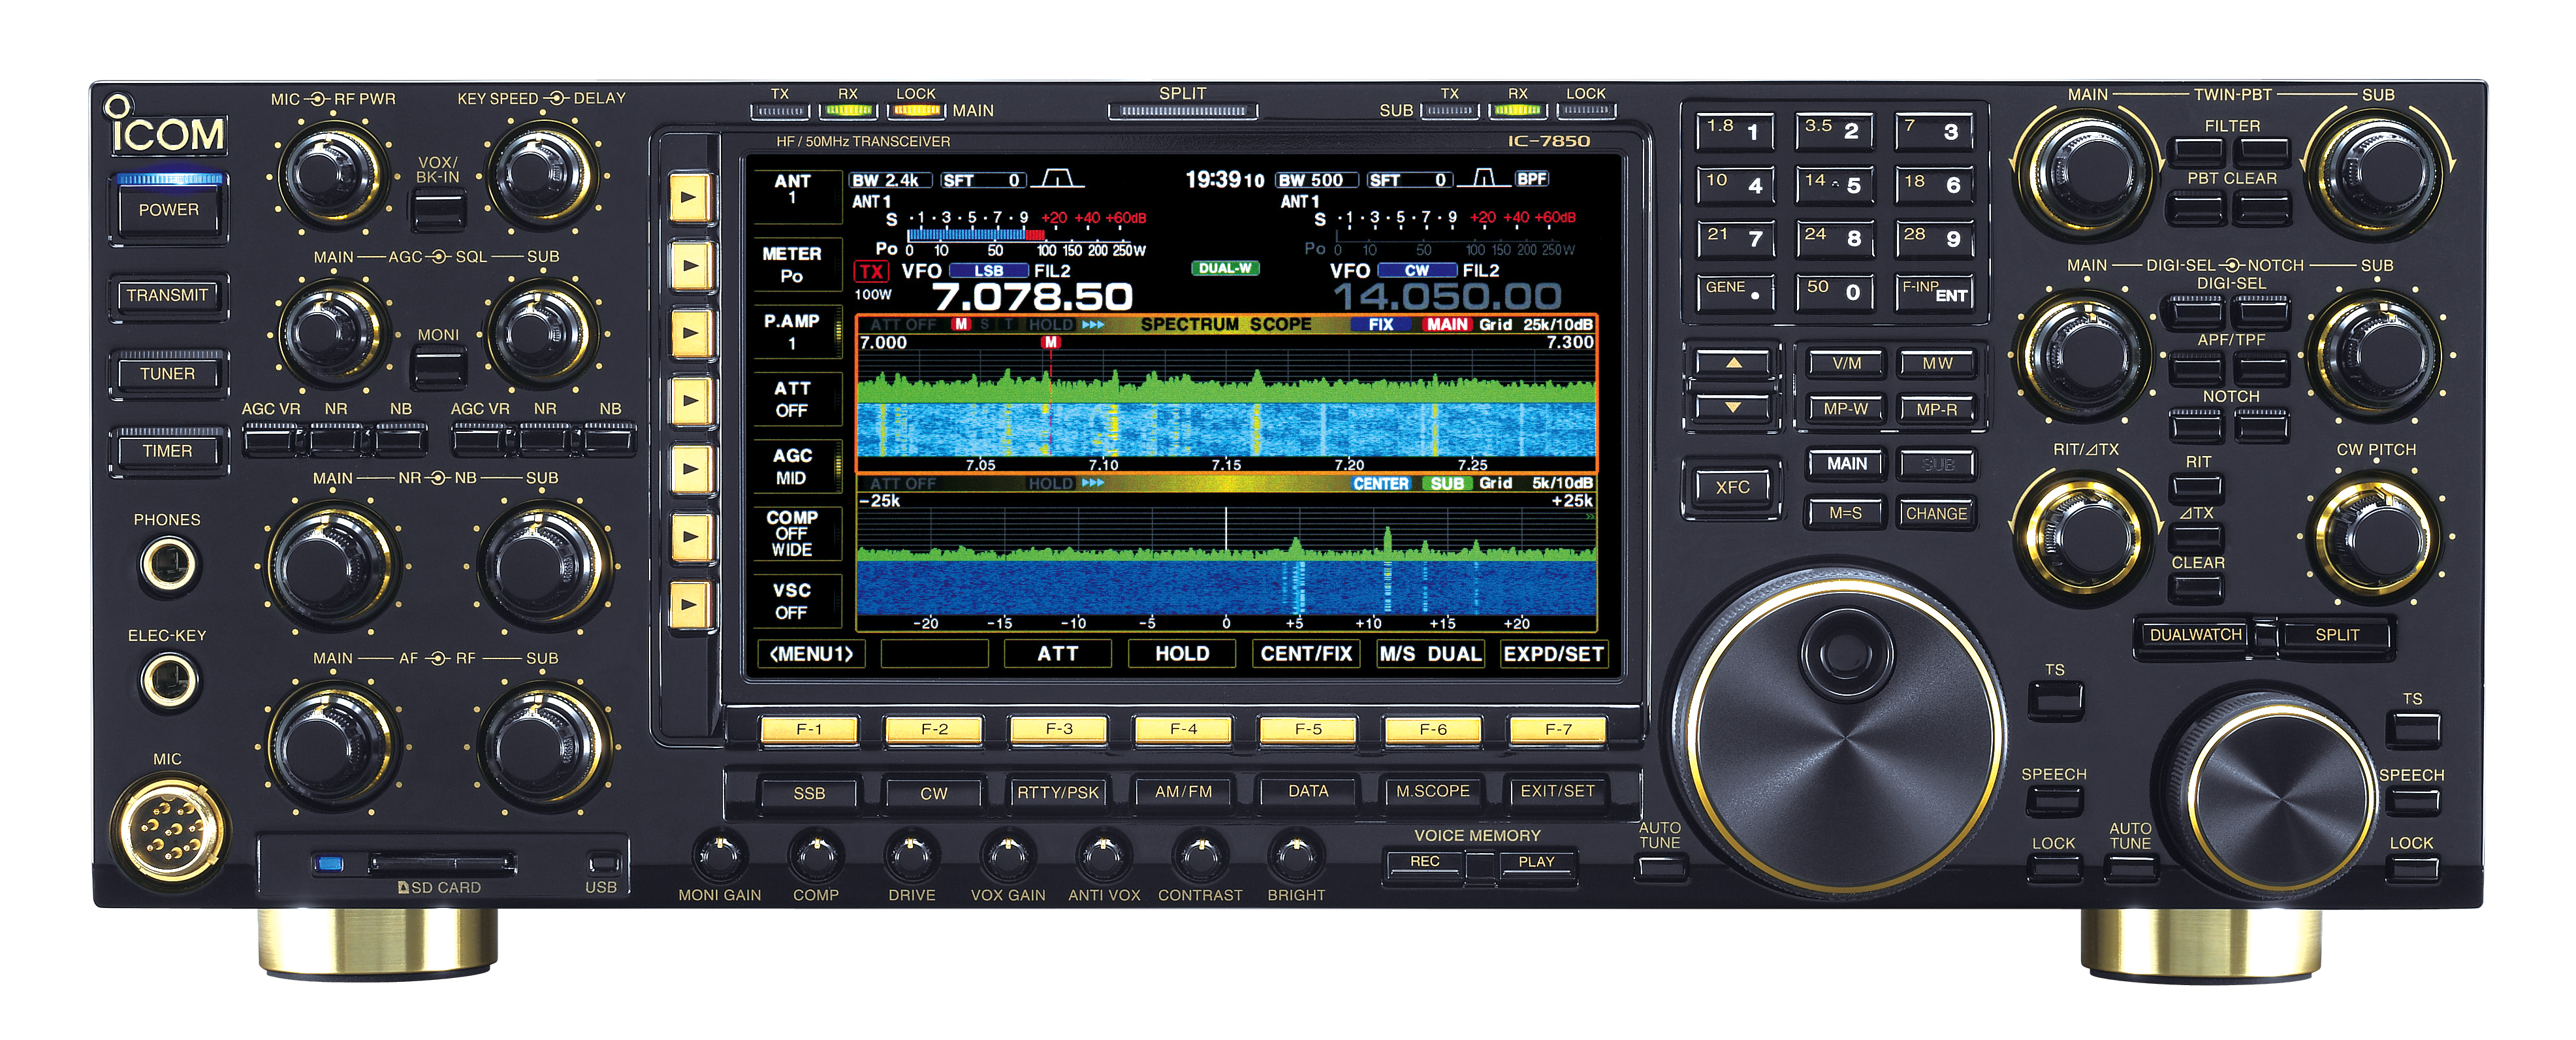
Task: Click the CHANGE button
Action: 1936,514
